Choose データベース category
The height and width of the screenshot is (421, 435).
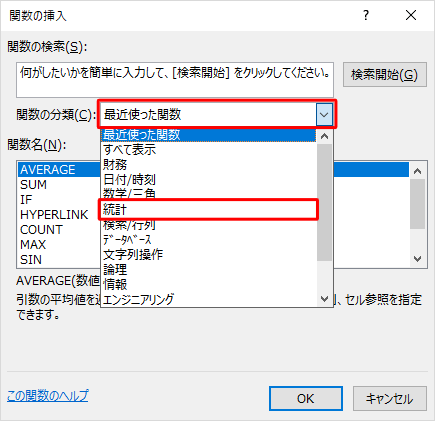(x=209, y=240)
